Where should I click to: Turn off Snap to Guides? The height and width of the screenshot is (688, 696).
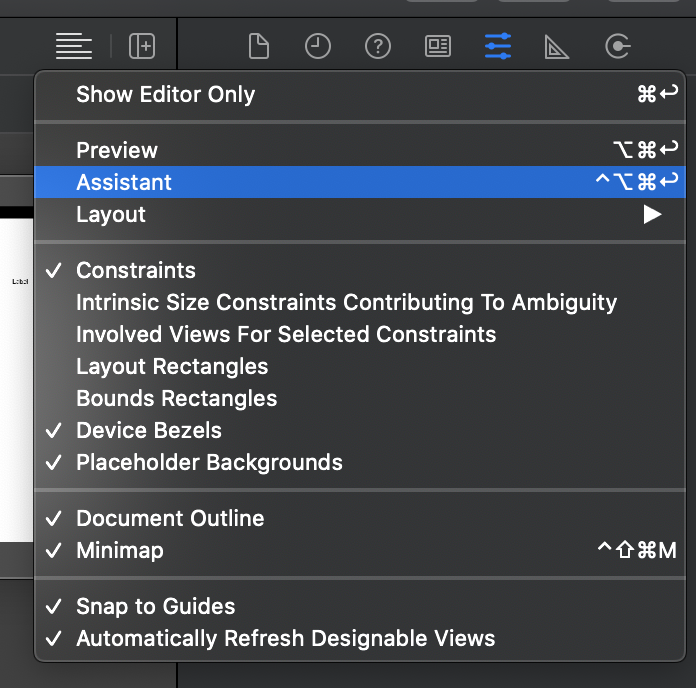click(x=156, y=606)
